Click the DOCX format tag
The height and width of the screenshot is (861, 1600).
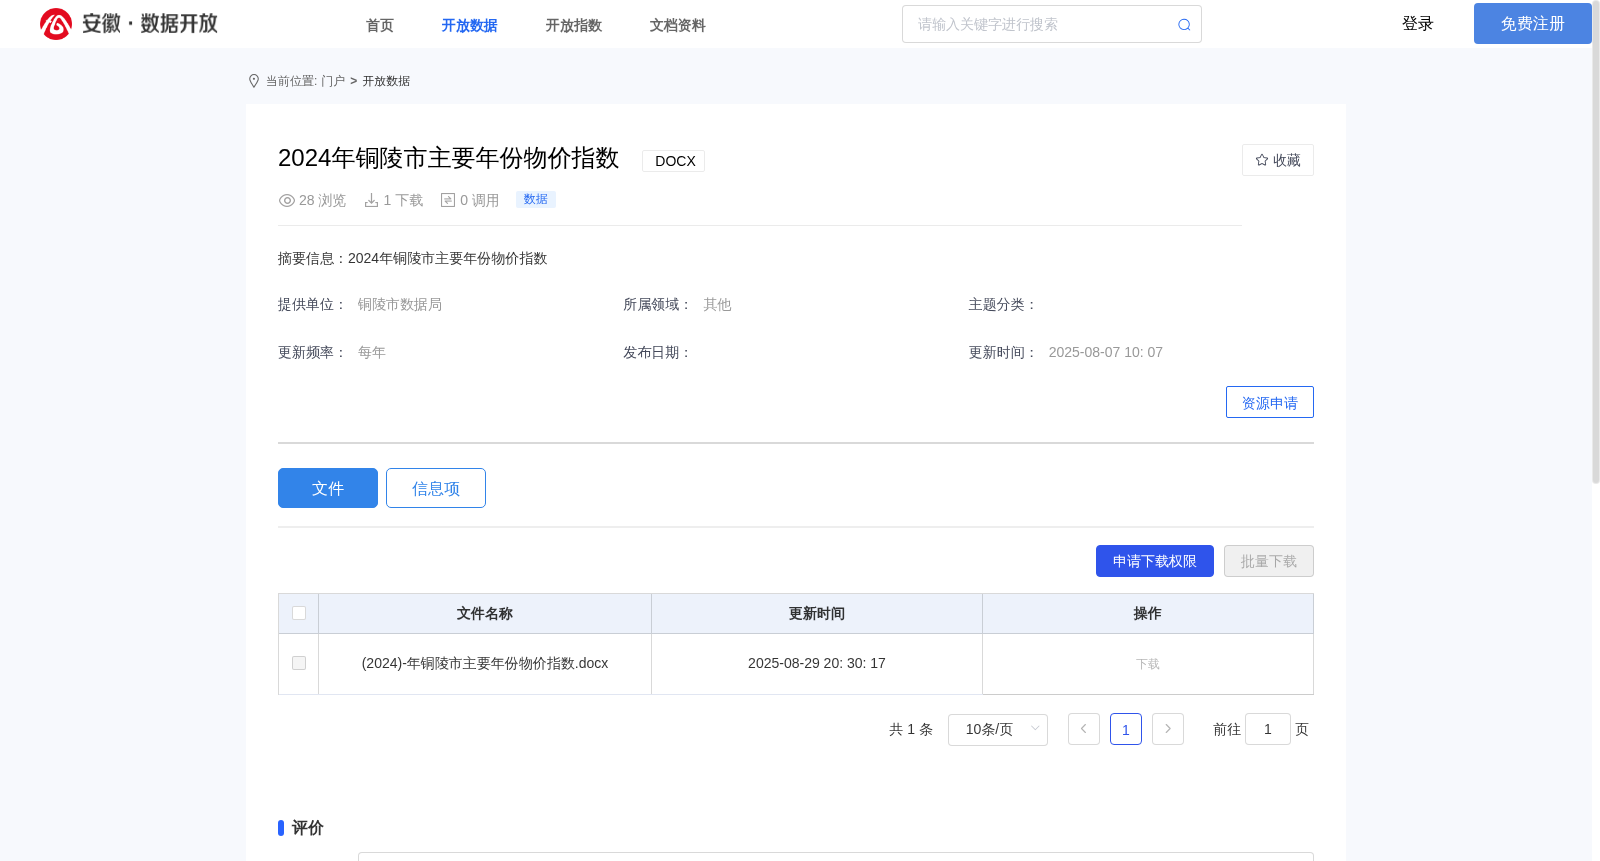(x=675, y=161)
